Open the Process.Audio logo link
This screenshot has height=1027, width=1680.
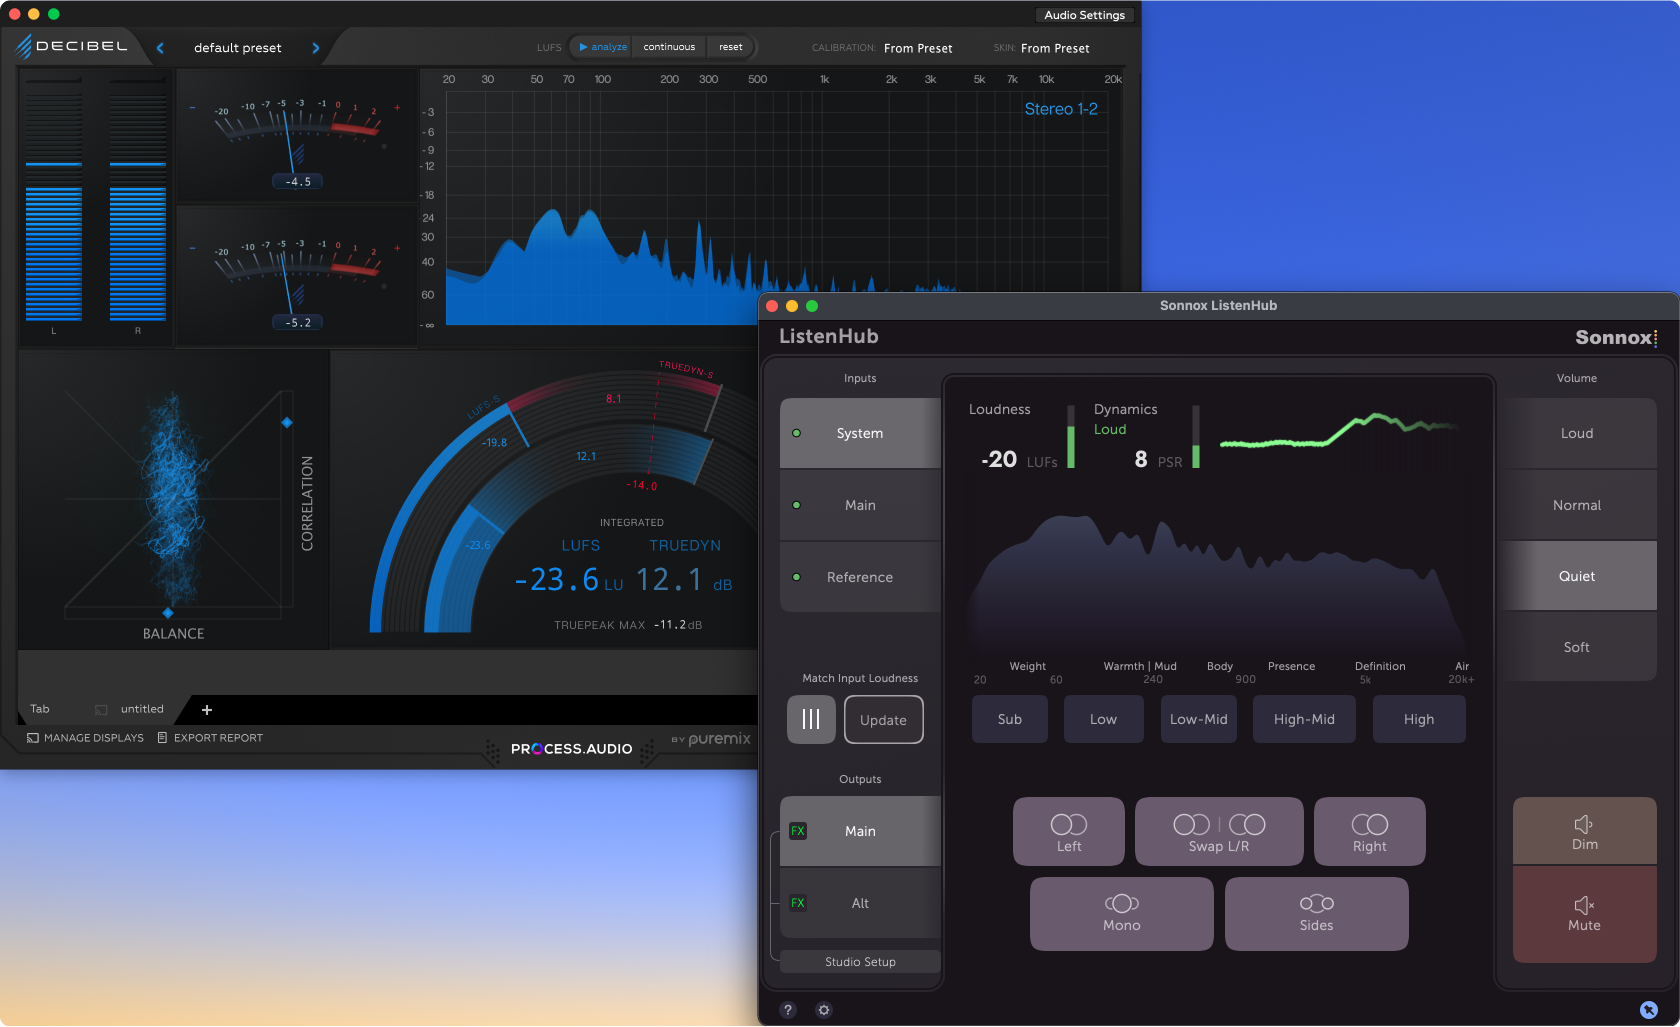point(571,749)
